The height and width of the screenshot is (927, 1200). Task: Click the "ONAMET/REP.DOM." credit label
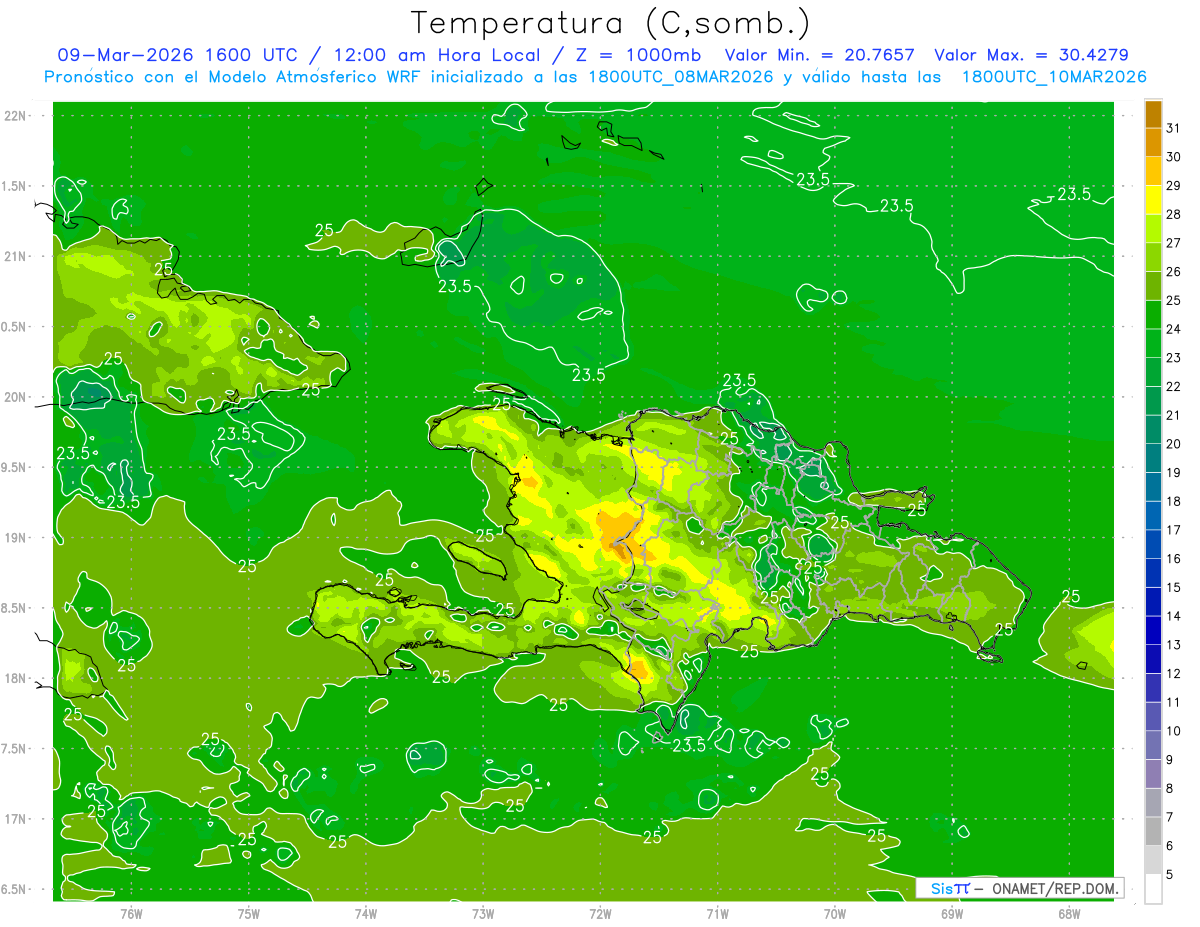pos(1054,888)
